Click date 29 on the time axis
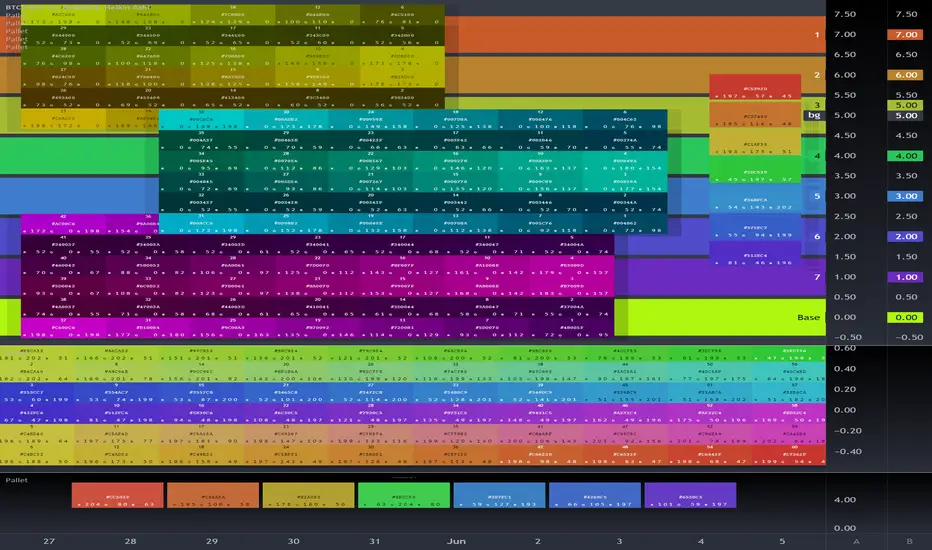932x550 pixels. coord(212,541)
